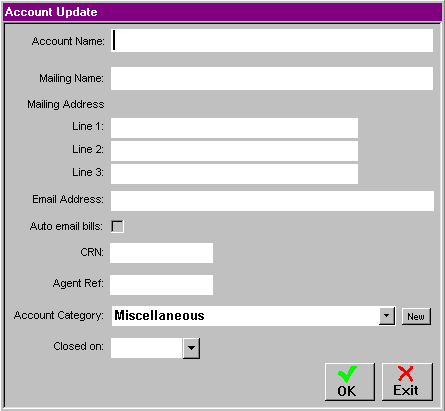Click the Account Category label text
This screenshot has height=411, width=445.
pyautogui.click(x=59, y=315)
